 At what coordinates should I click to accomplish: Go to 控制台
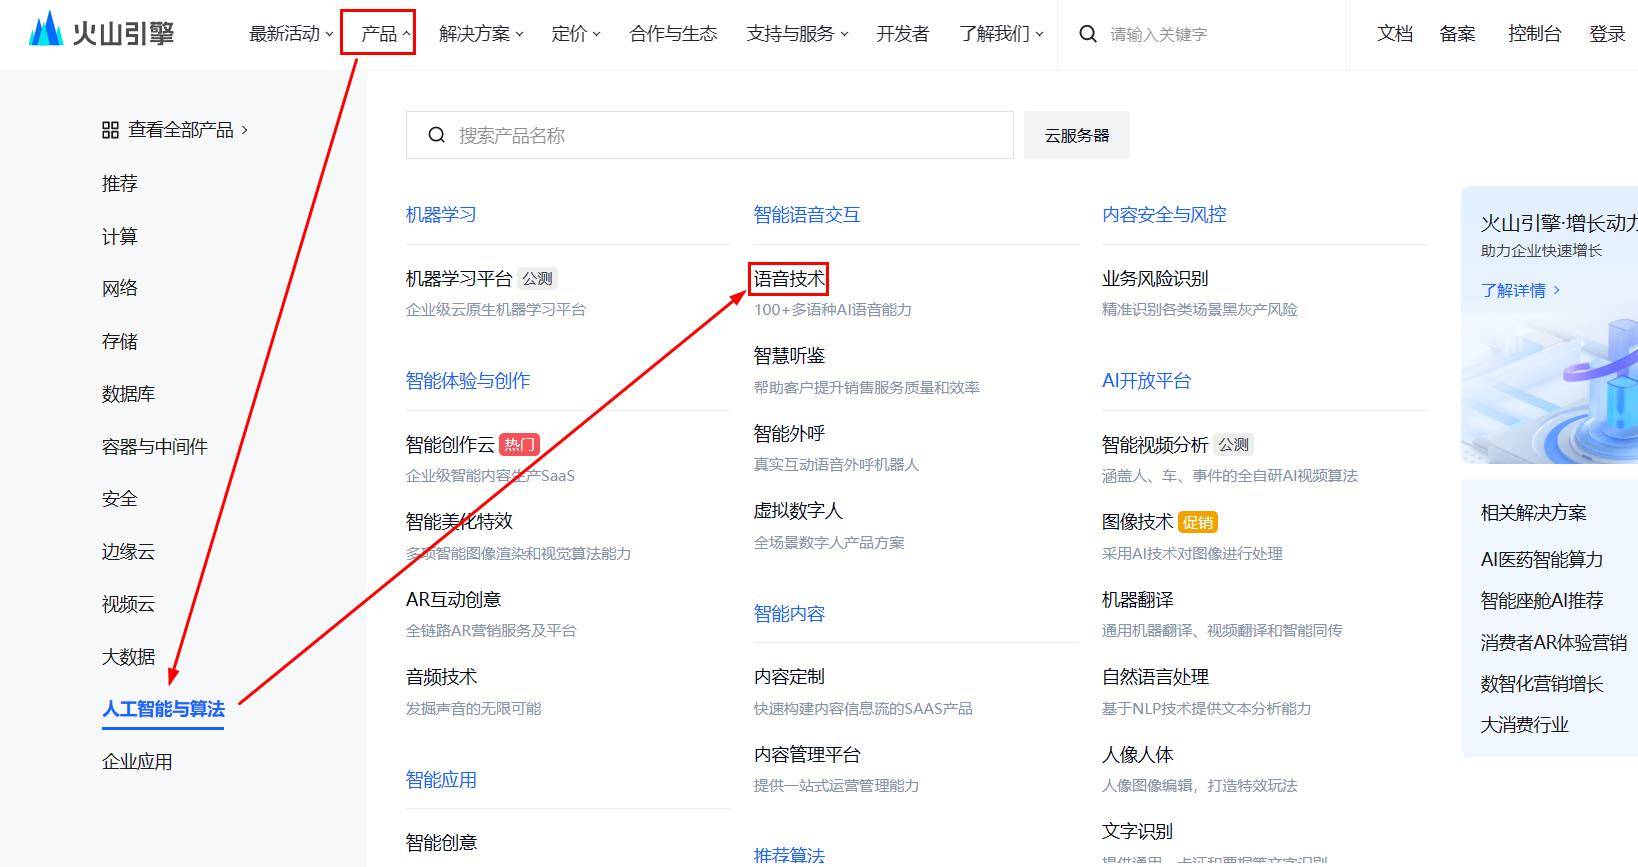click(x=1534, y=34)
